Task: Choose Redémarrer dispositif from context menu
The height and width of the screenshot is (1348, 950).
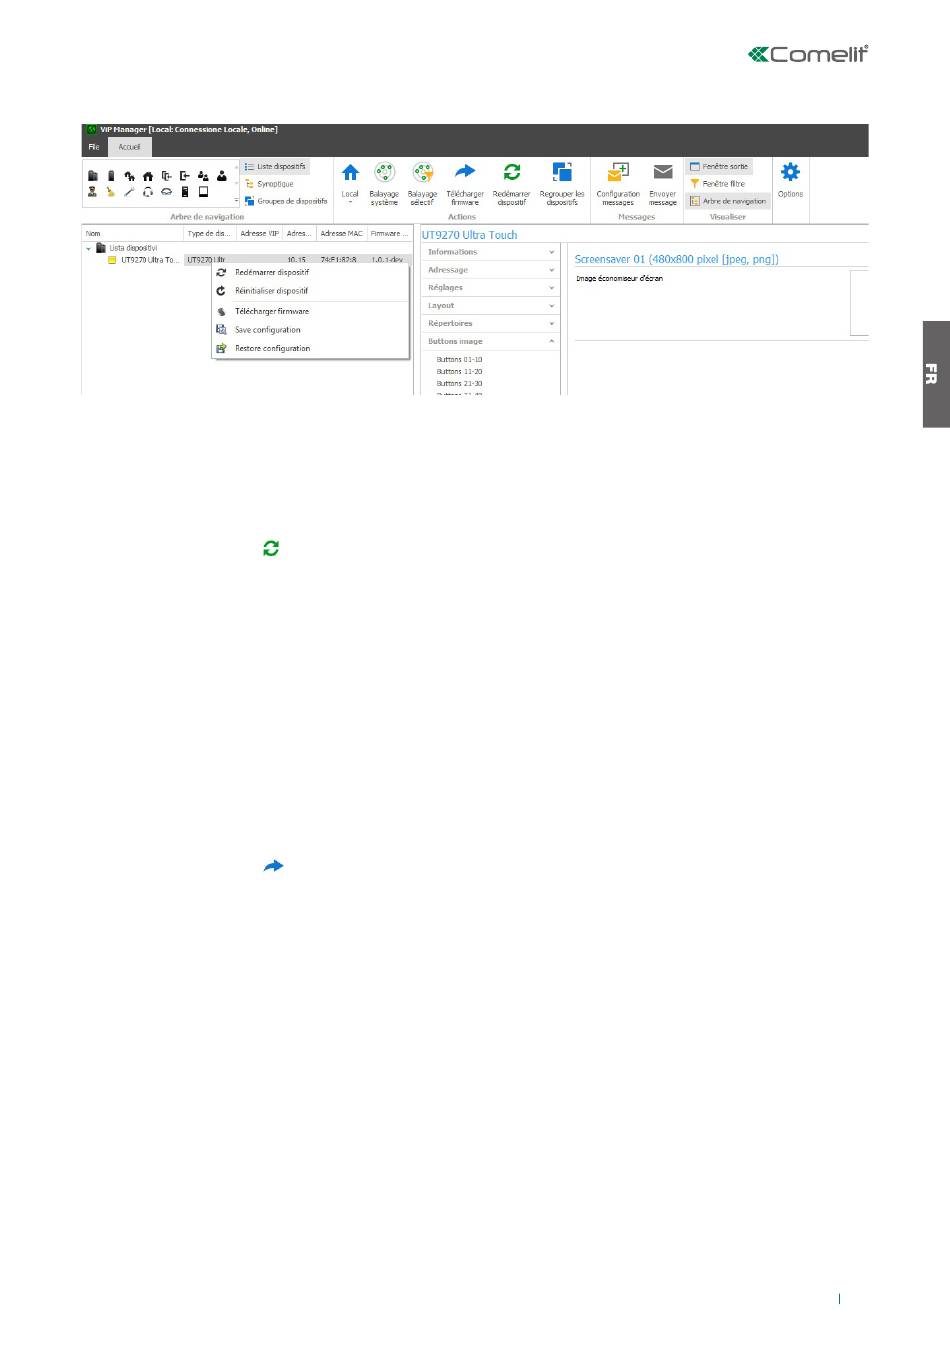Action: tap(310, 272)
